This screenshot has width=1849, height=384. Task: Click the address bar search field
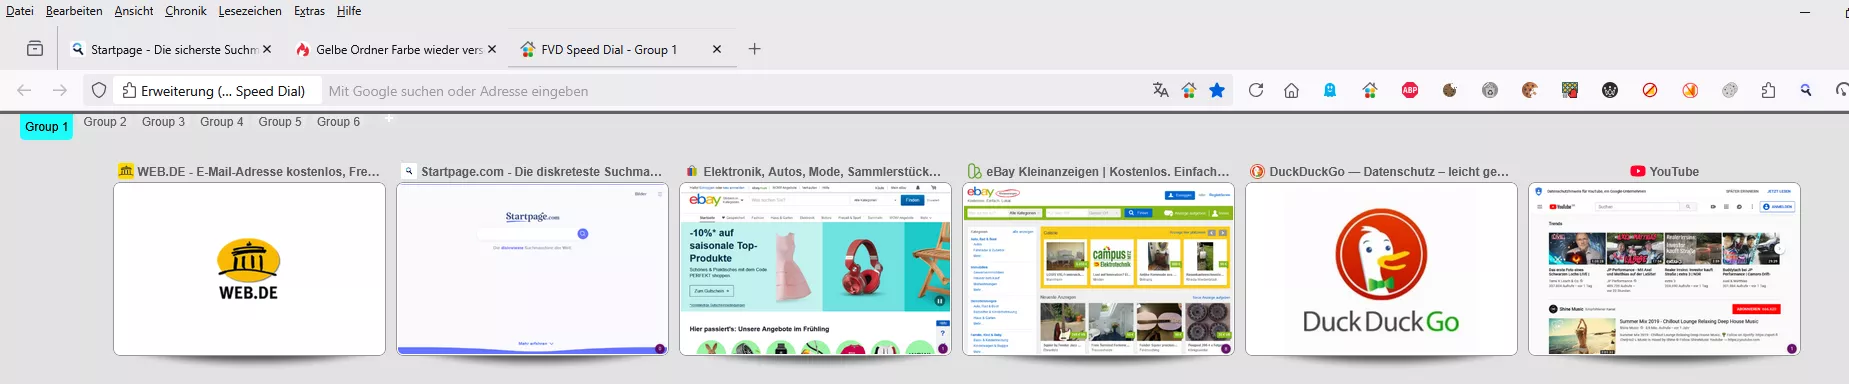735,91
